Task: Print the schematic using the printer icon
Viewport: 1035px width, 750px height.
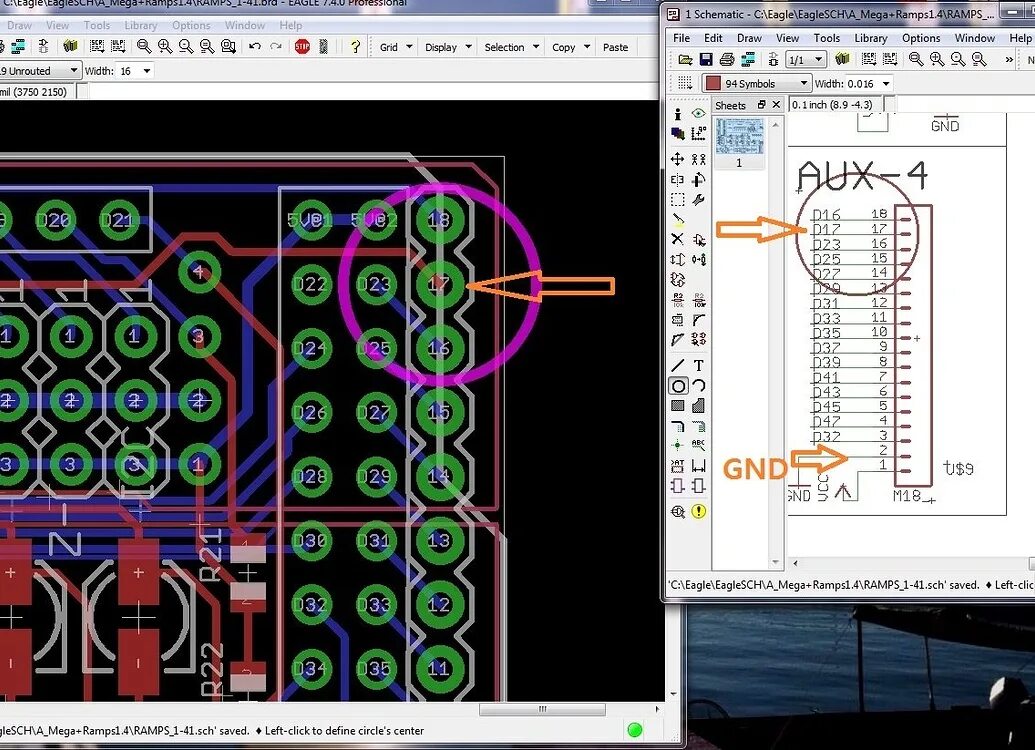Action: coord(727,59)
